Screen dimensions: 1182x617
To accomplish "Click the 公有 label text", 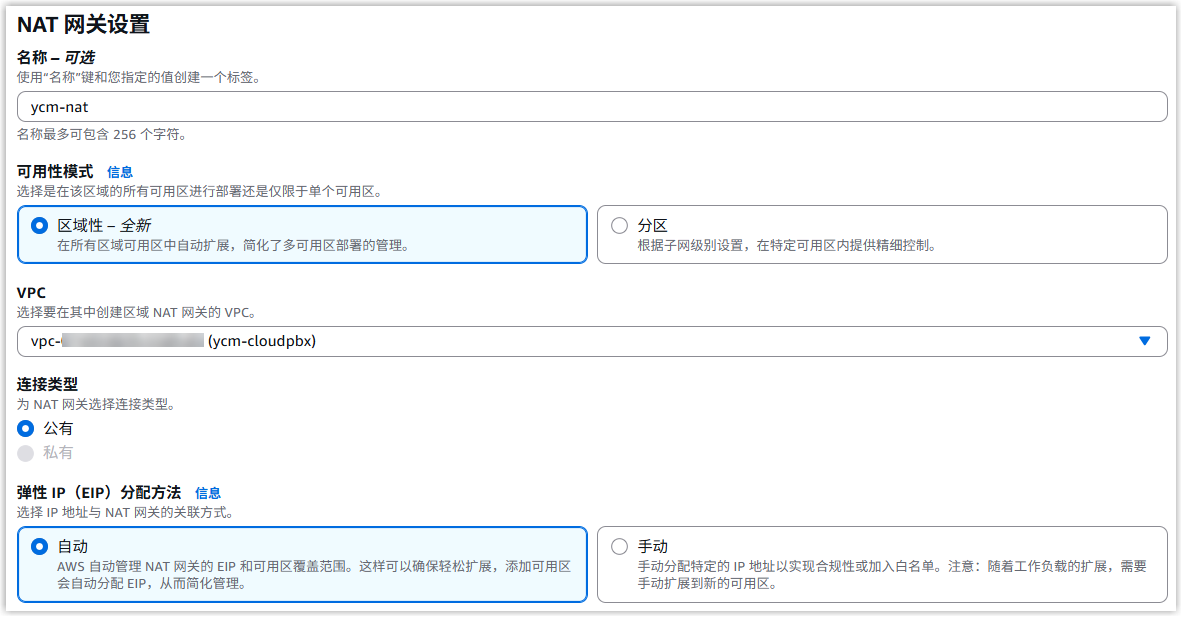I will [58, 428].
